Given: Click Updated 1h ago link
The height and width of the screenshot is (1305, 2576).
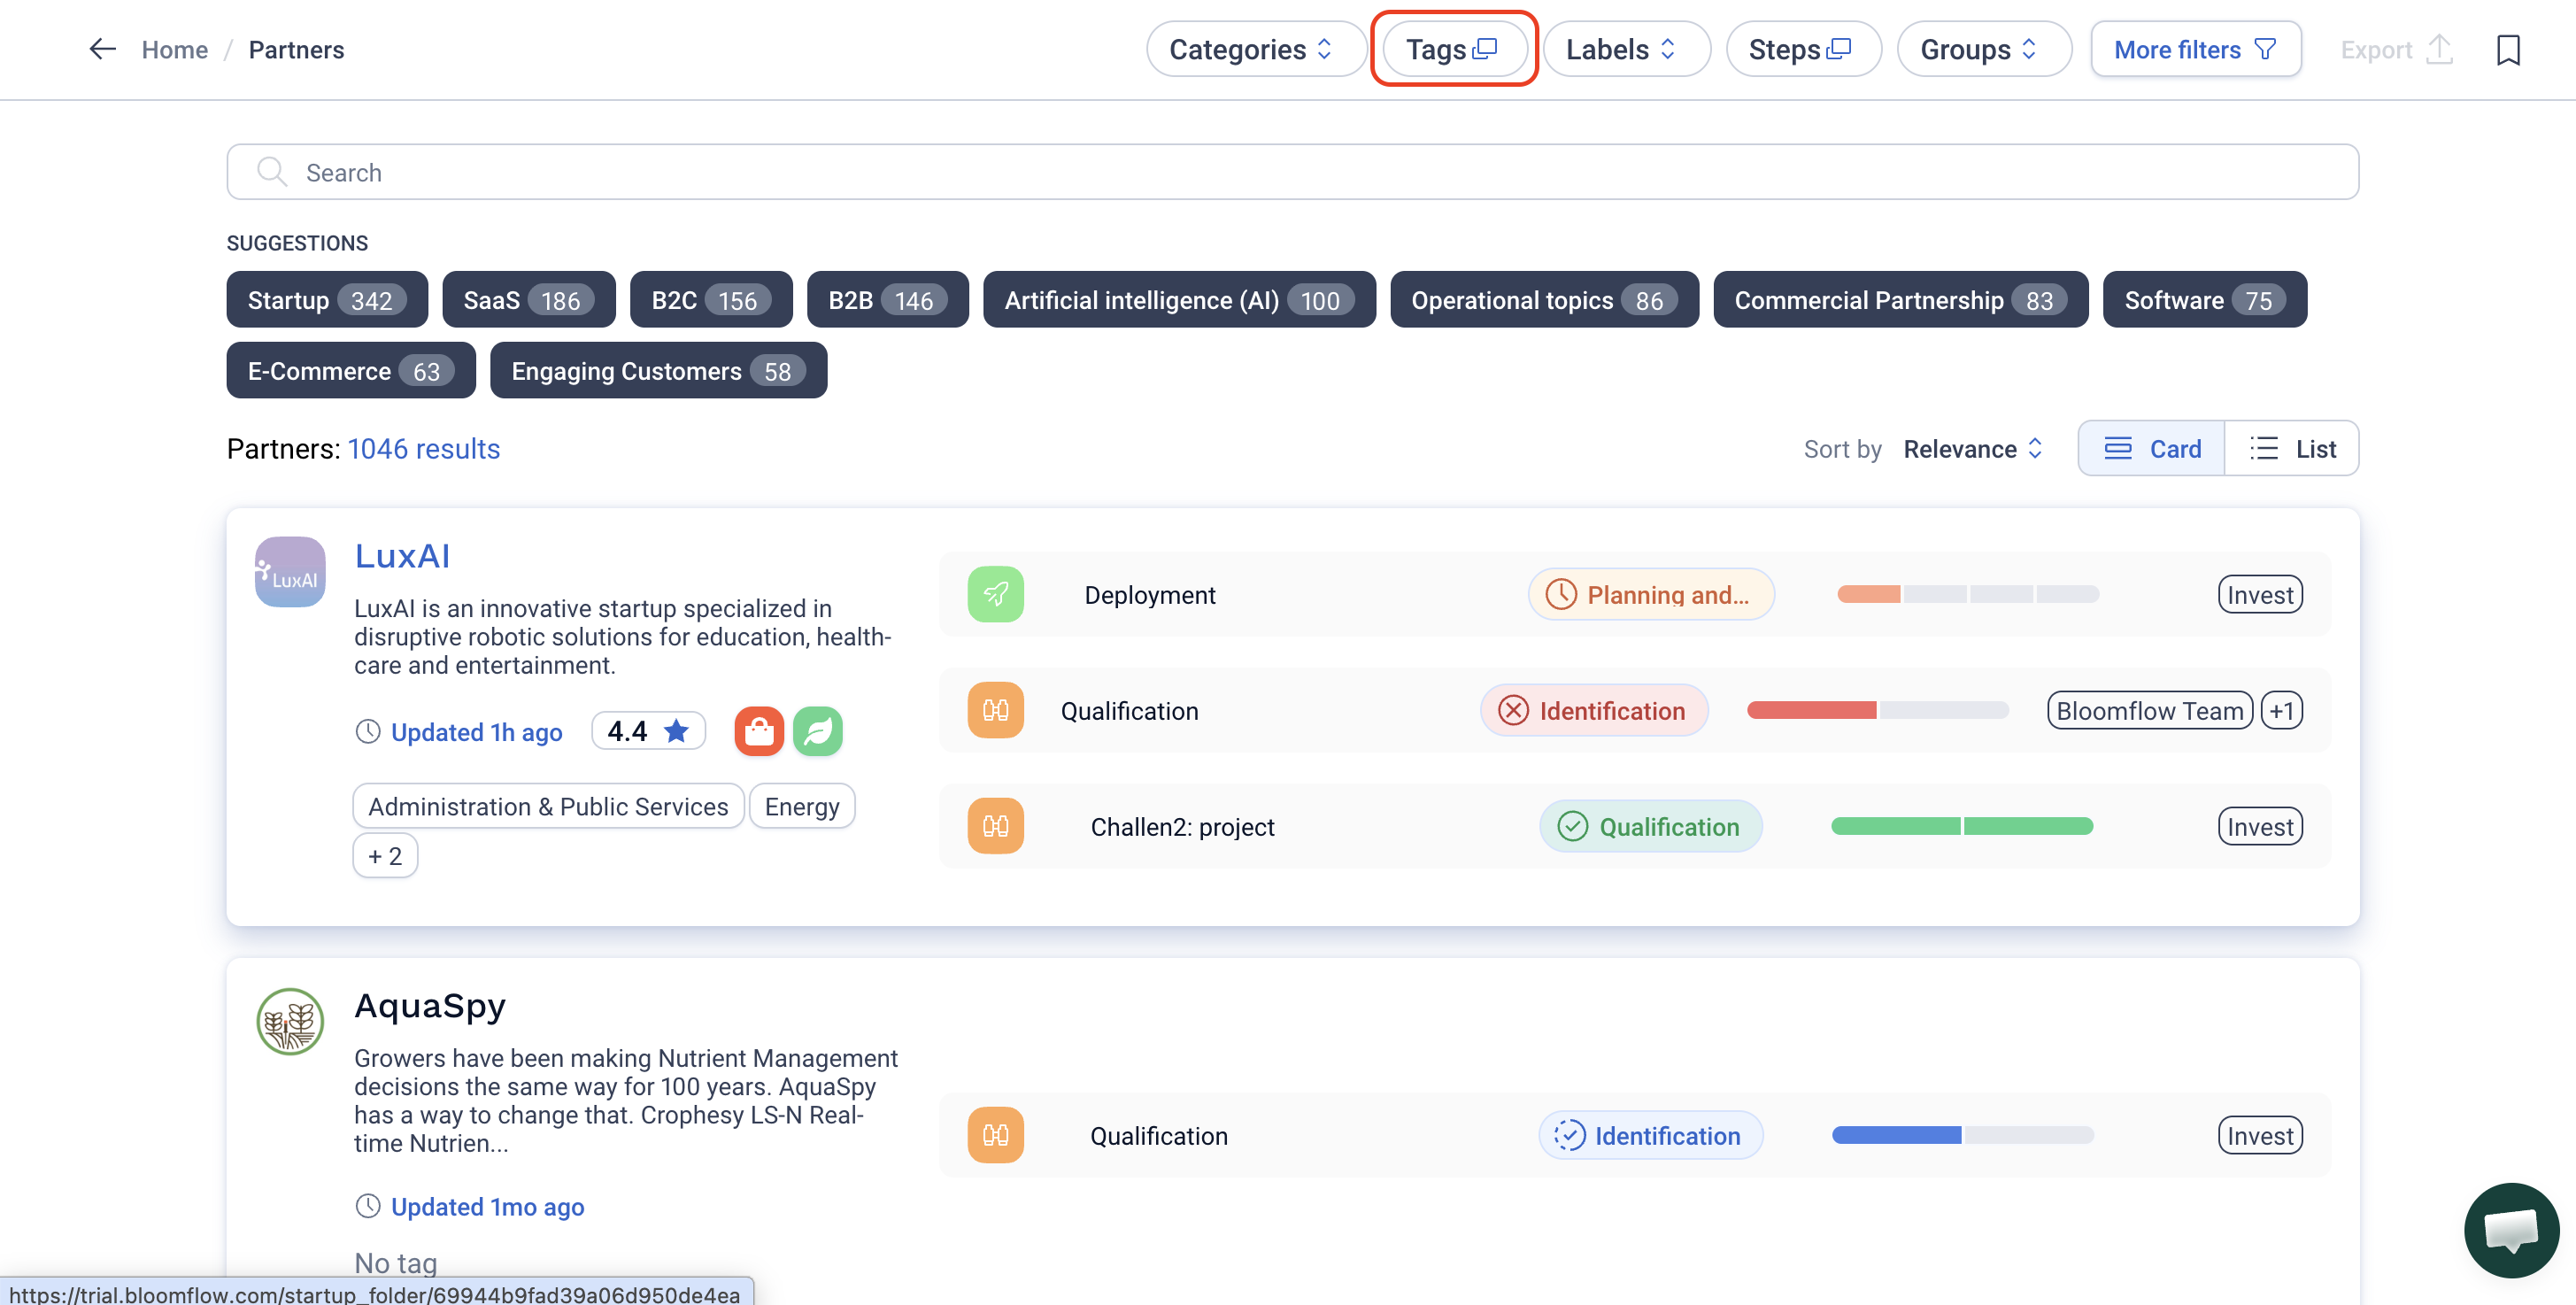Looking at the screenshot, I should pyautogui.click(x=476, y=732).
